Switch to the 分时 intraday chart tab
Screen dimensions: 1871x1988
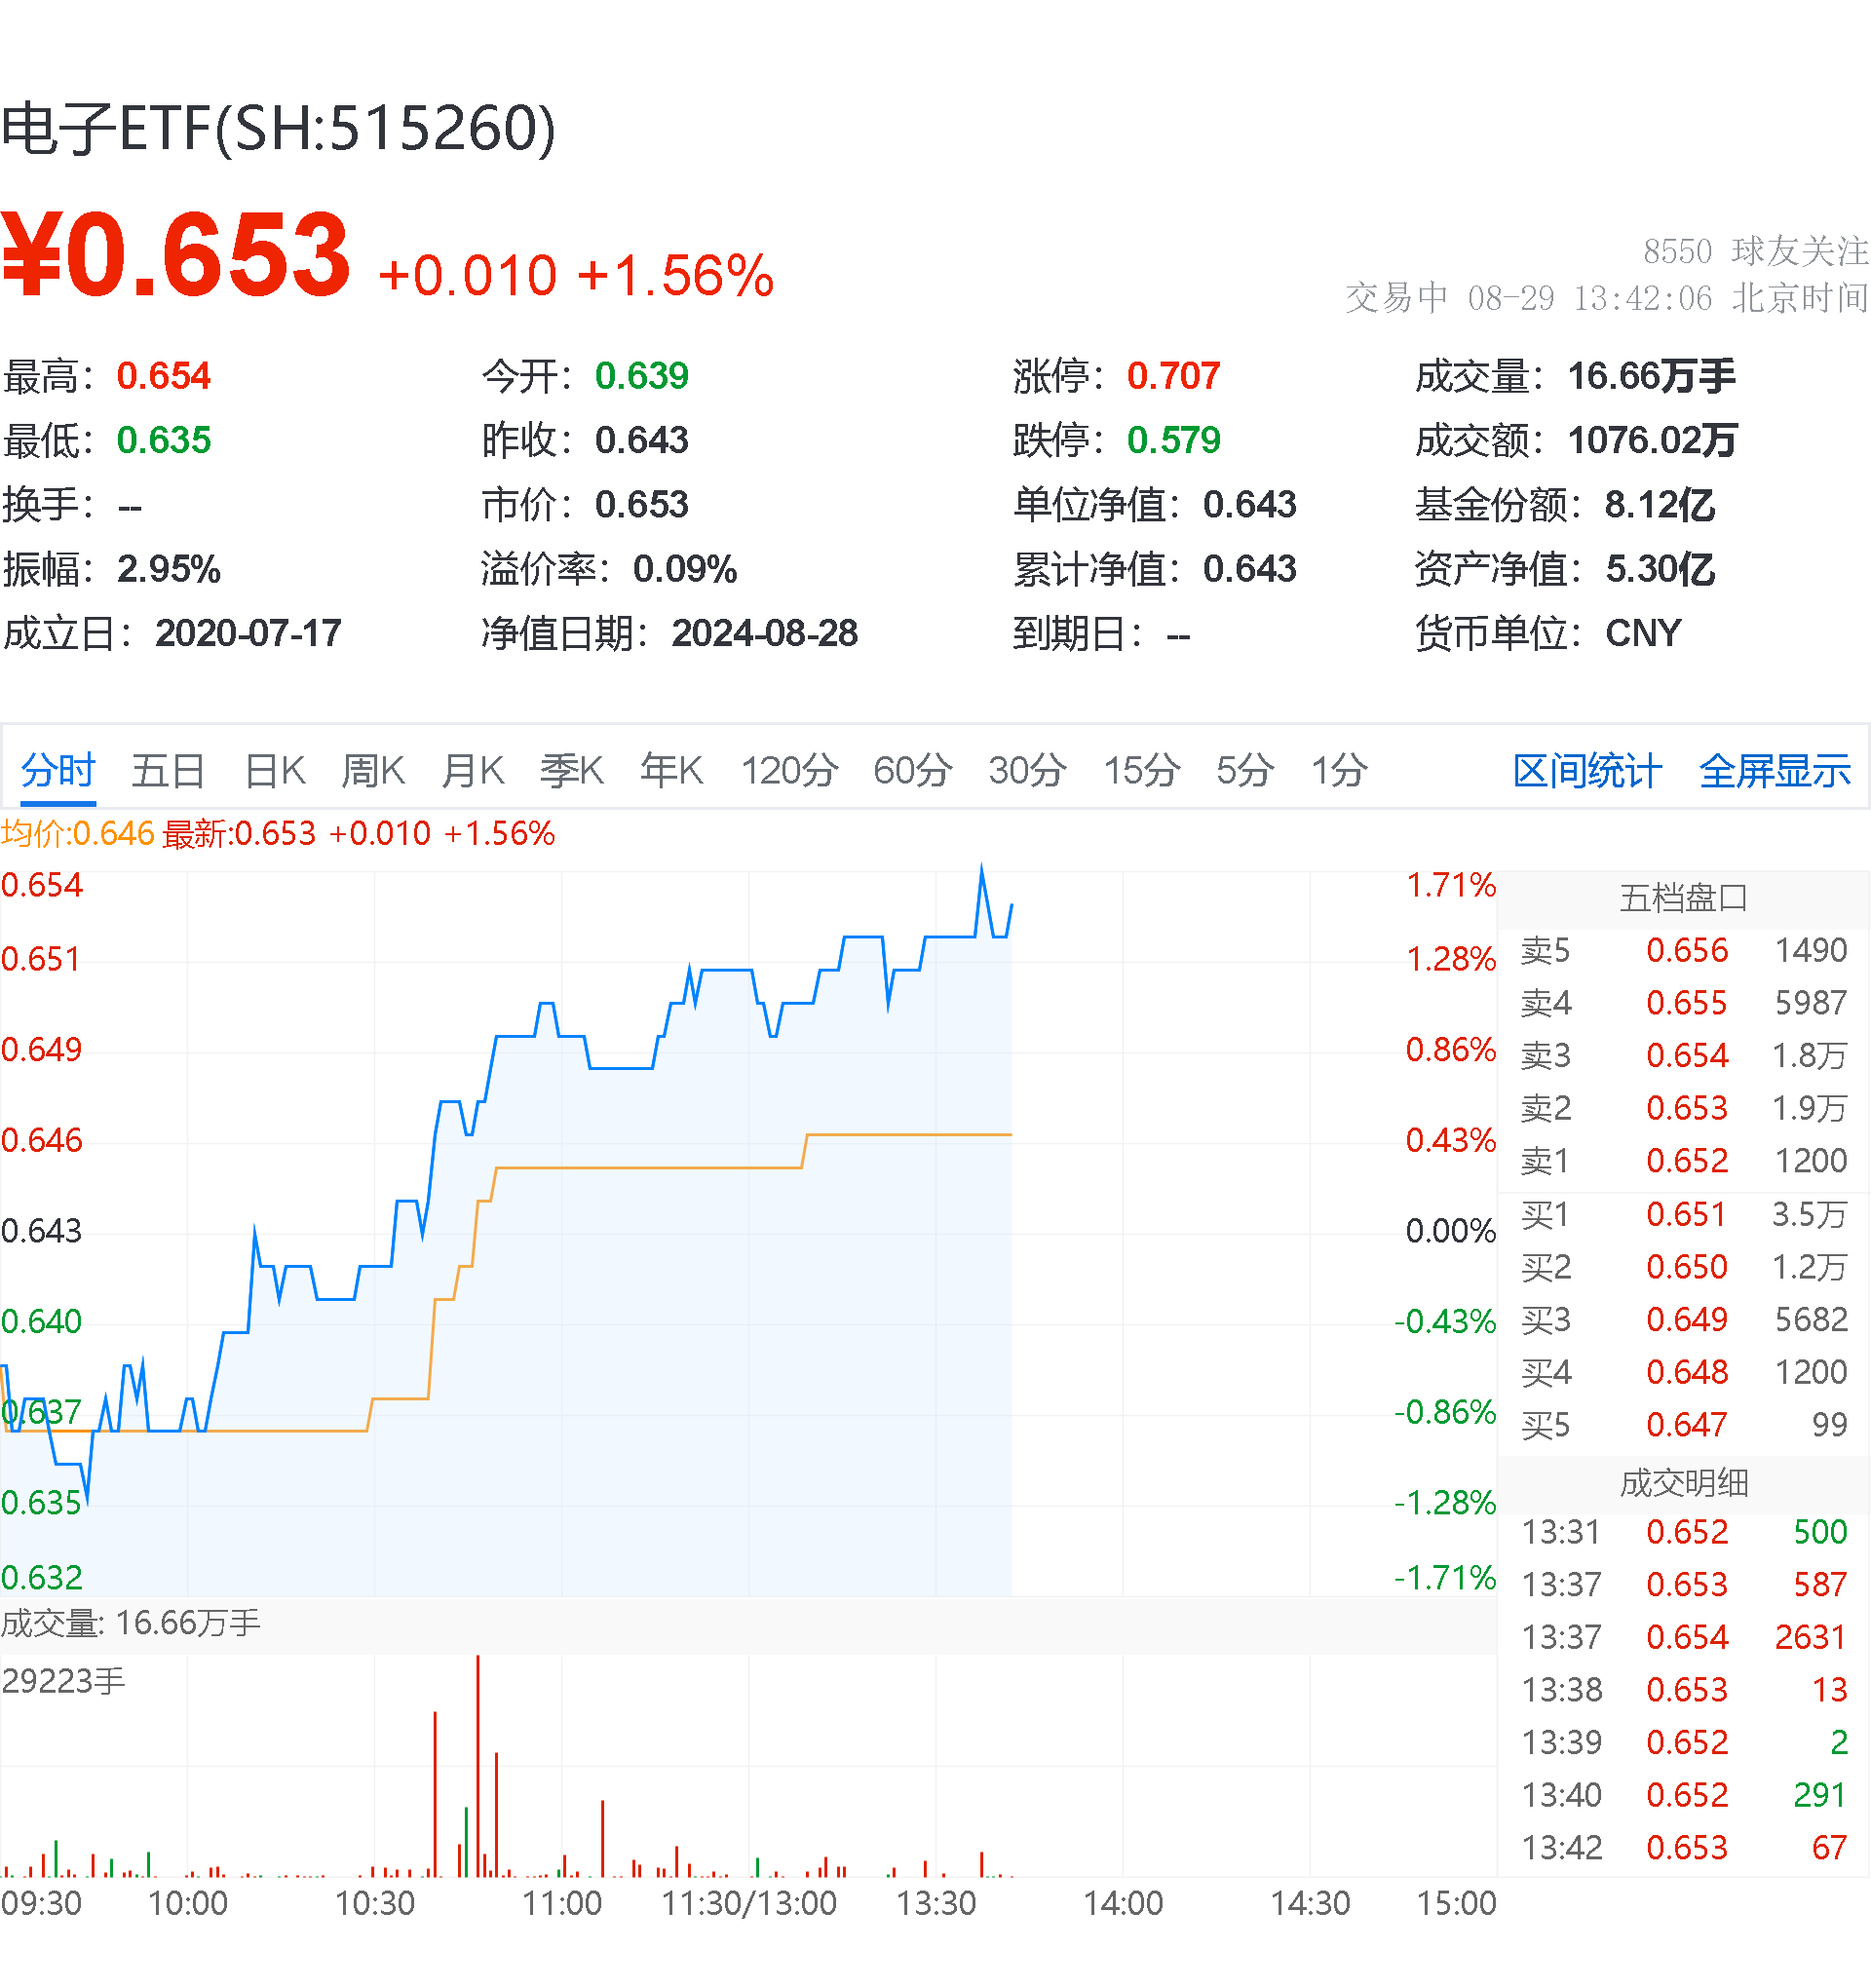coord(58,771)
